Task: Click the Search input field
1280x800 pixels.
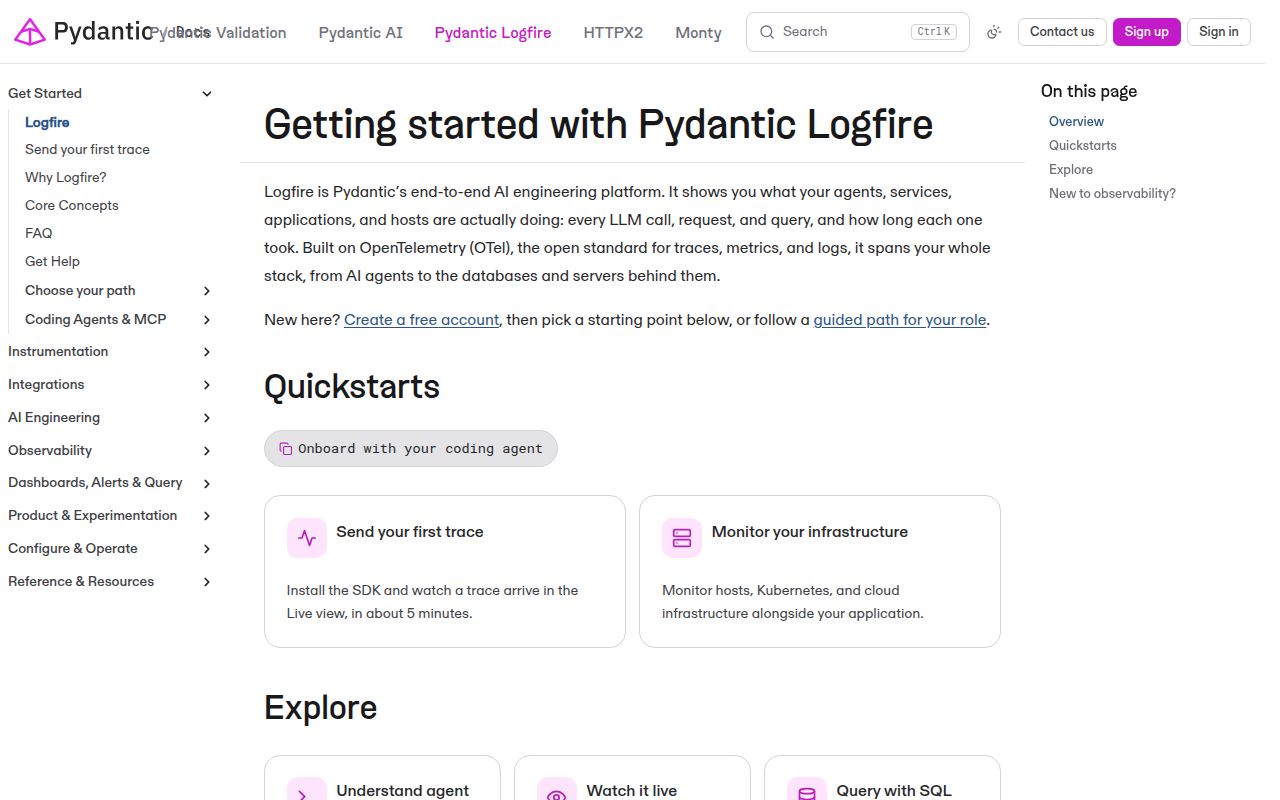Action: (x=858, y=32)
